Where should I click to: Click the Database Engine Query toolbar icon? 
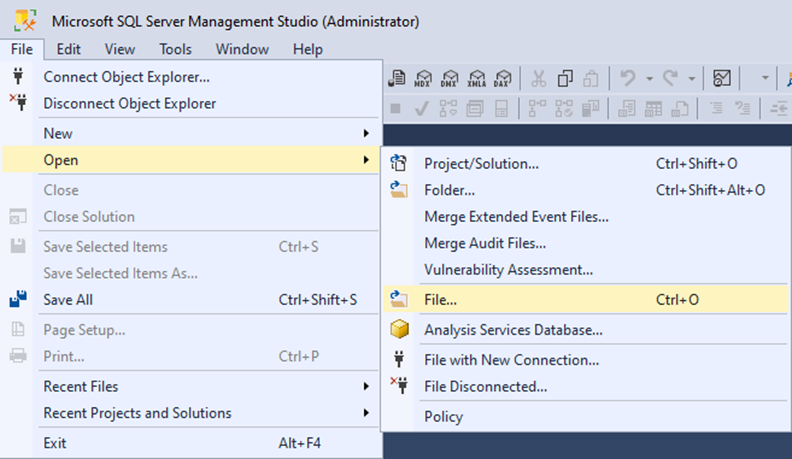coord(397,78)
